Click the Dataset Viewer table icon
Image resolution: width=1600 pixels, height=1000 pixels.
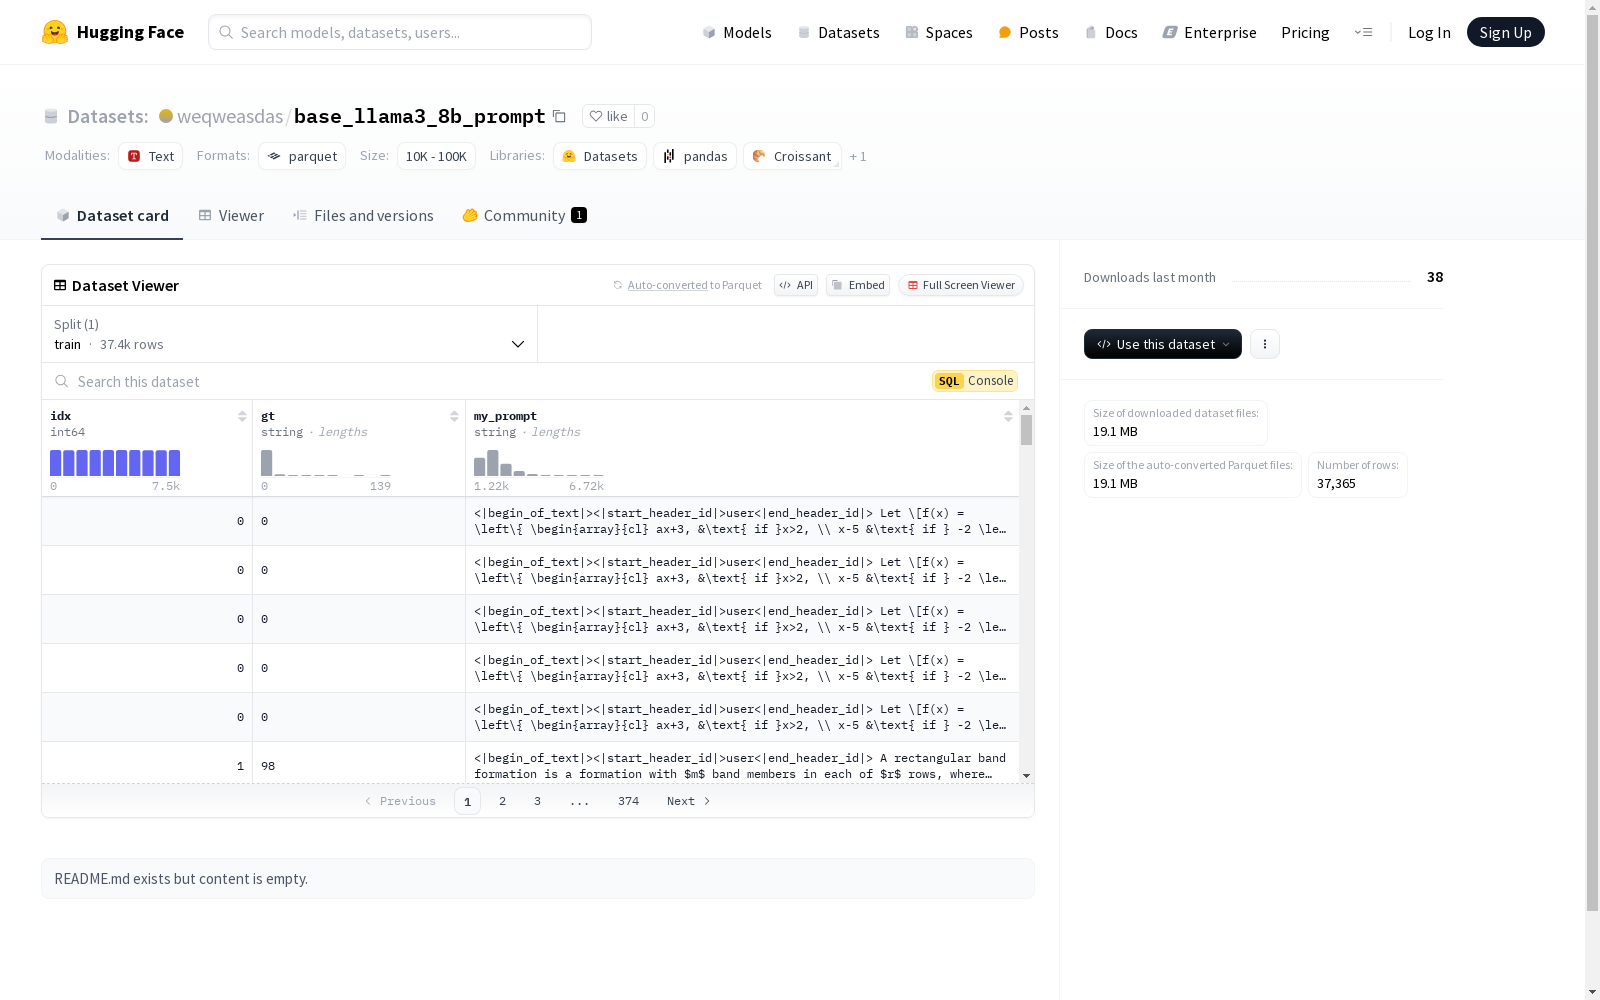tap(60, 285)
